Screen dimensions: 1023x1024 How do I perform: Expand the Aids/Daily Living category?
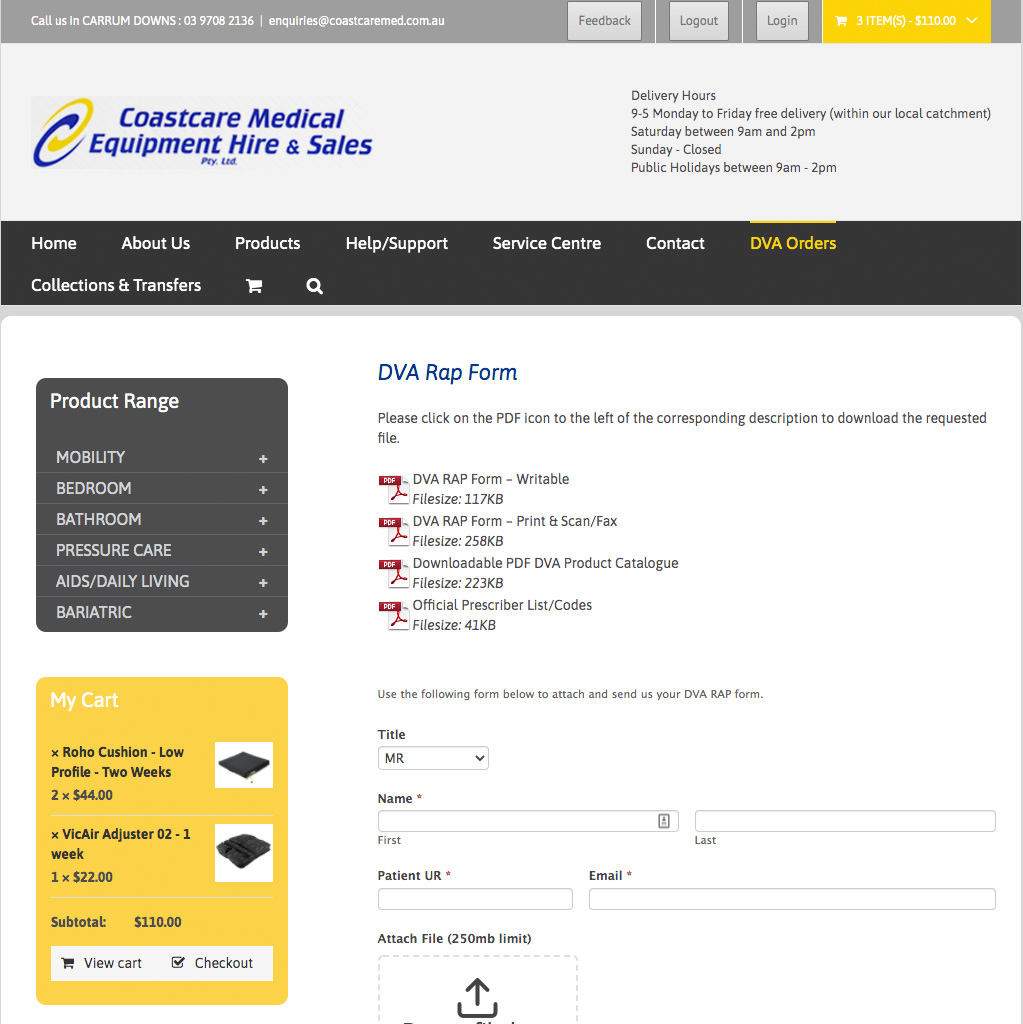coord(263,583)
